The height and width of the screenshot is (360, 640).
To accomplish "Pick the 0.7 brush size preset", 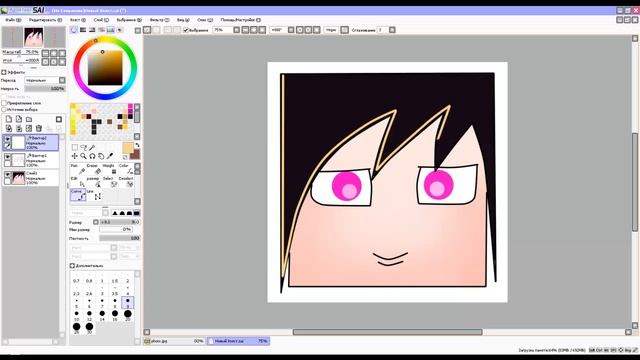I will [x=76, y=278].
